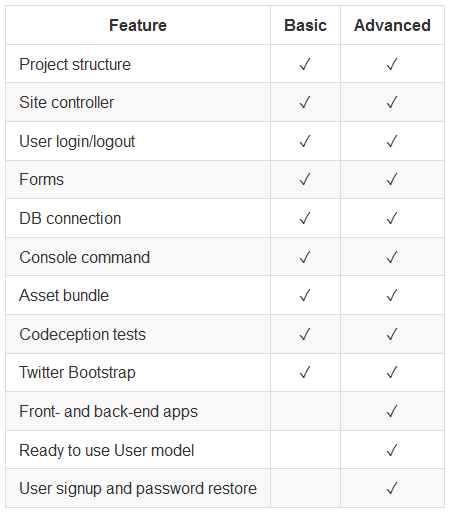Select the Basic column header
451x515 pixels.
click(x=305, y=25)
